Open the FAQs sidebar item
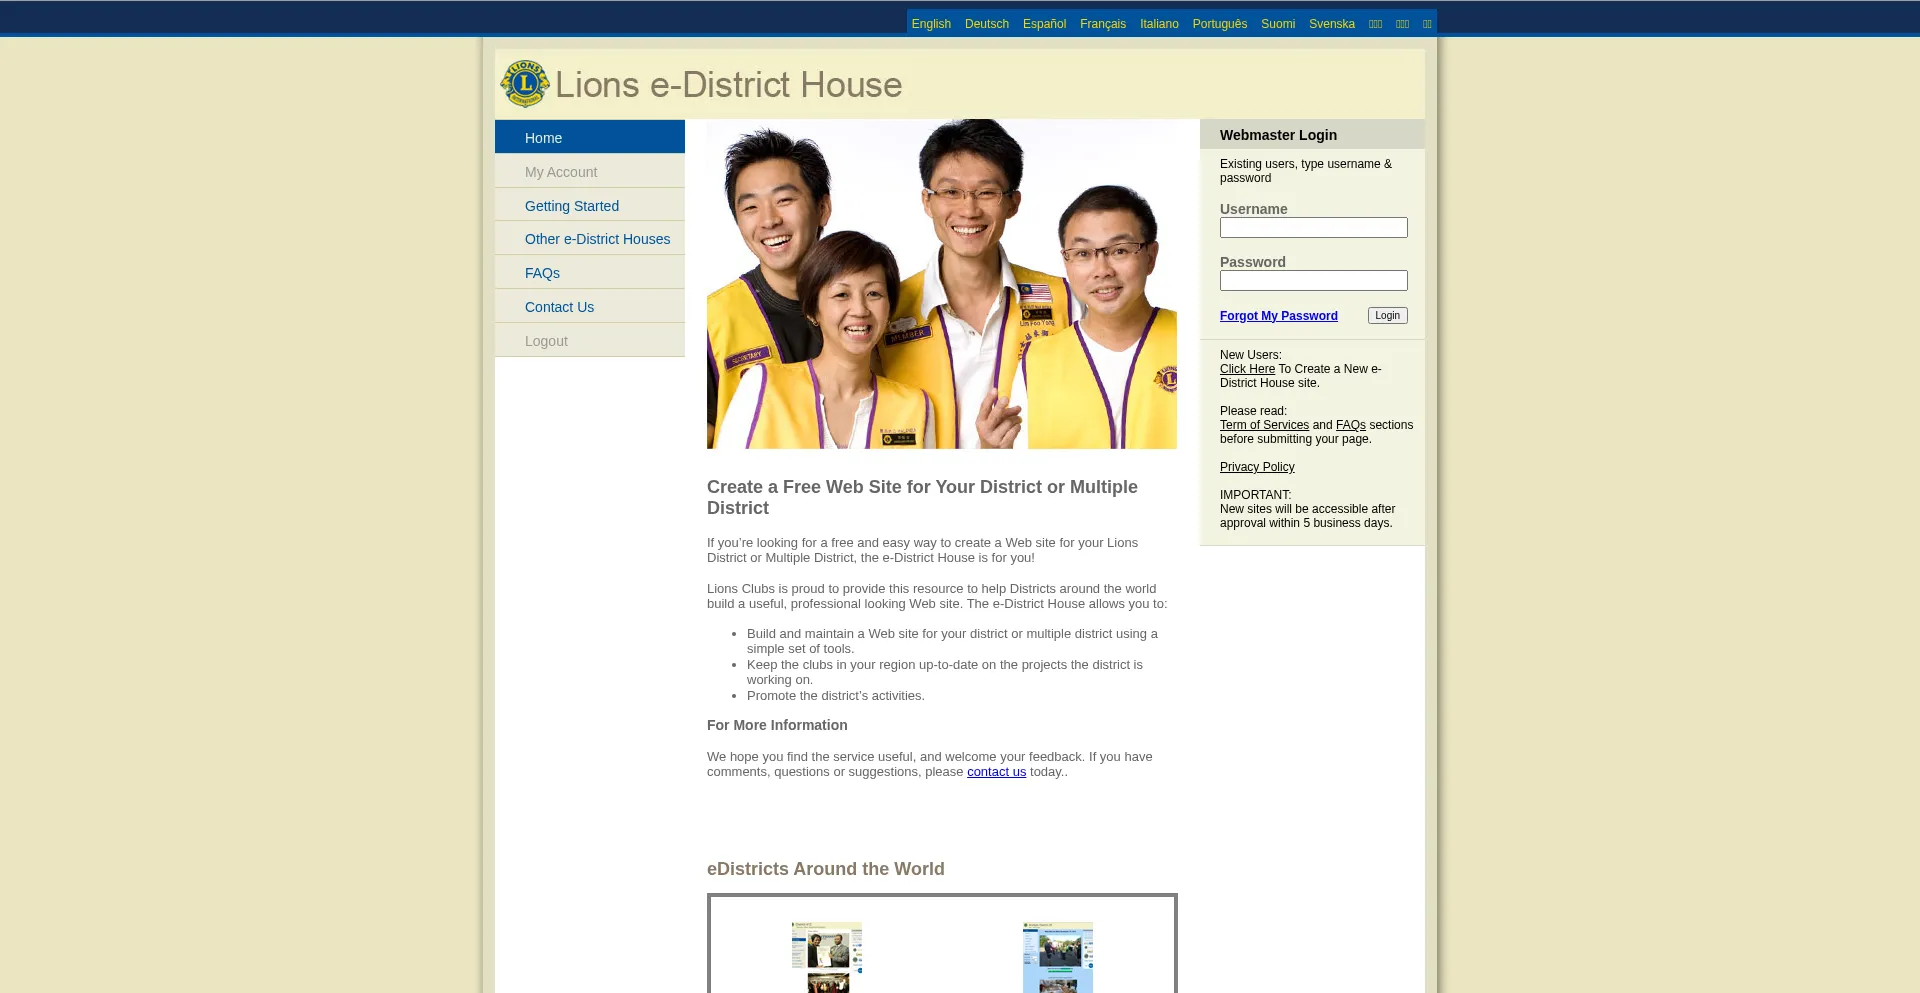The height and width of the screenshot is (993, 1920). click(542, 273)
